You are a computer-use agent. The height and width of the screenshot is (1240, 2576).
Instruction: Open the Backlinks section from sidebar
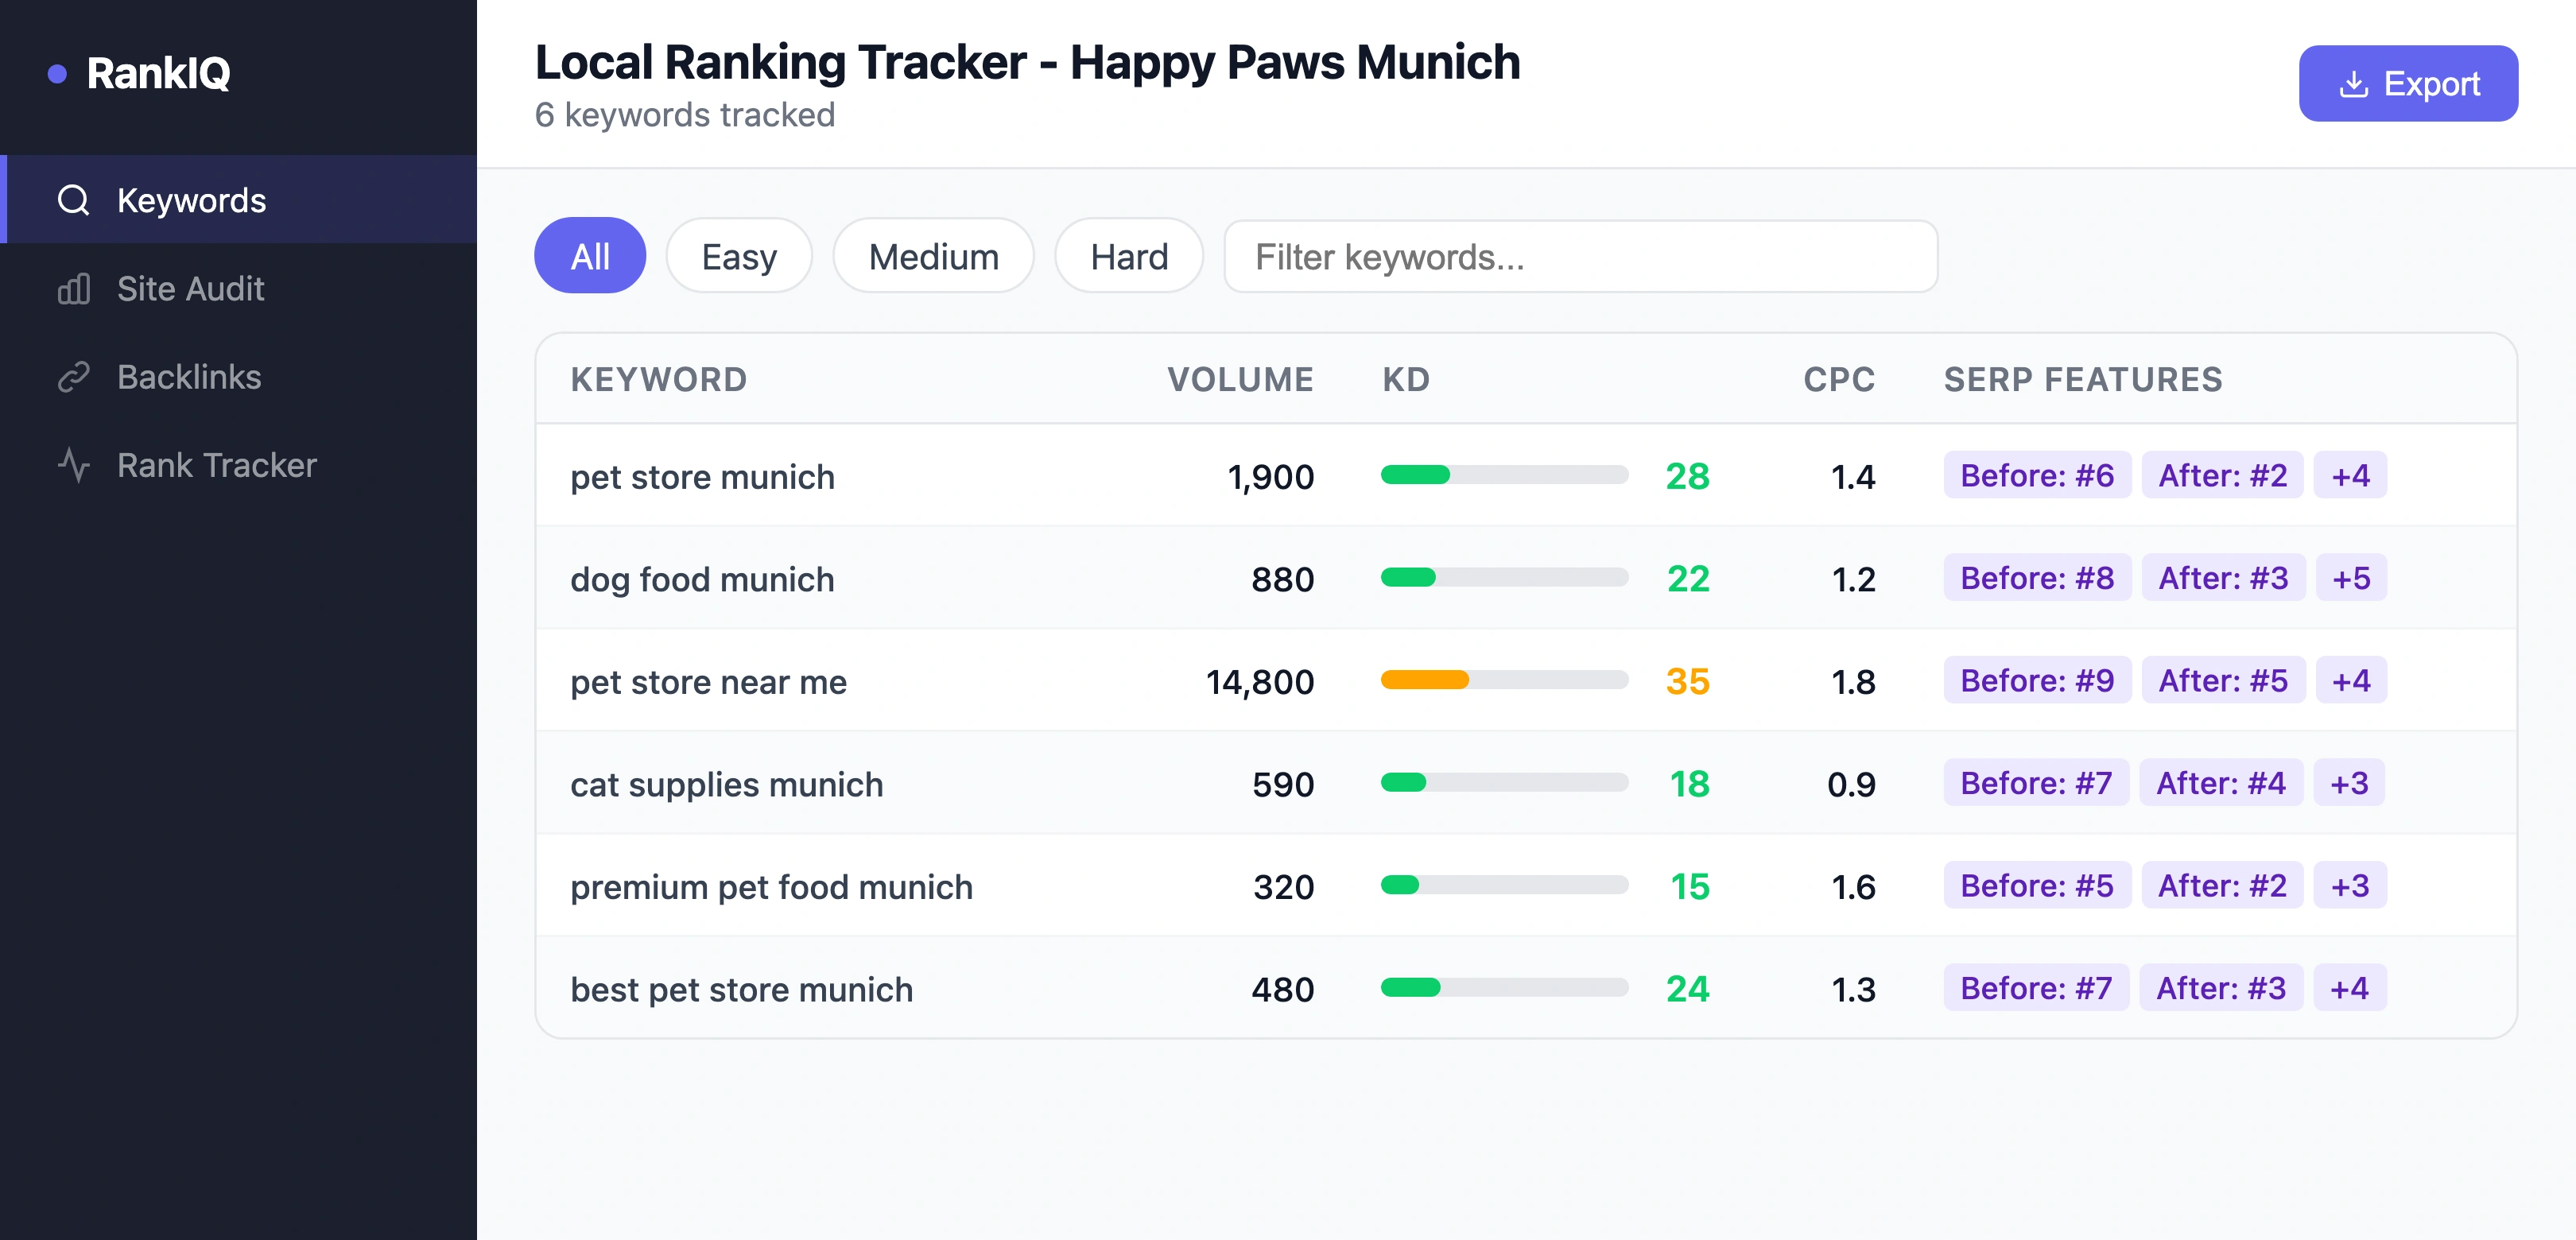[x=188, y=377]
